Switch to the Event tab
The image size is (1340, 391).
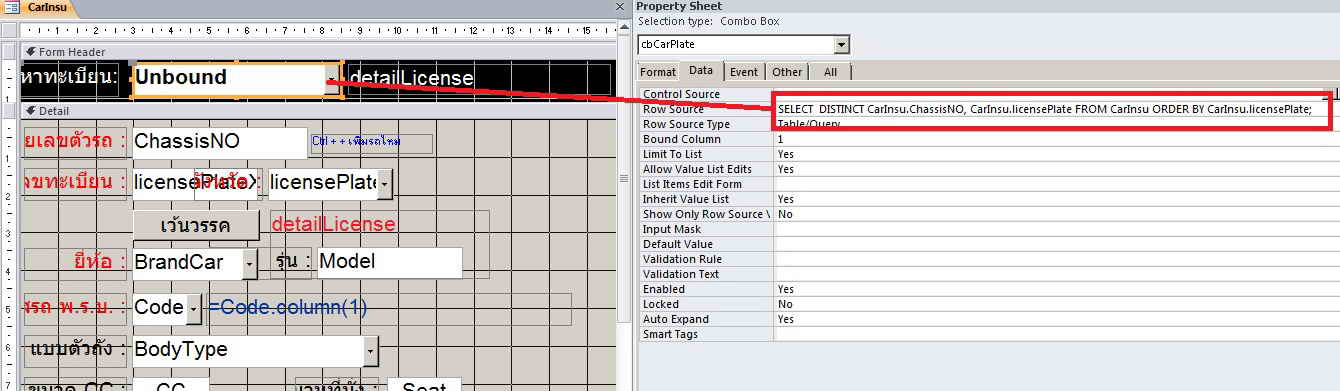point(743,72)
